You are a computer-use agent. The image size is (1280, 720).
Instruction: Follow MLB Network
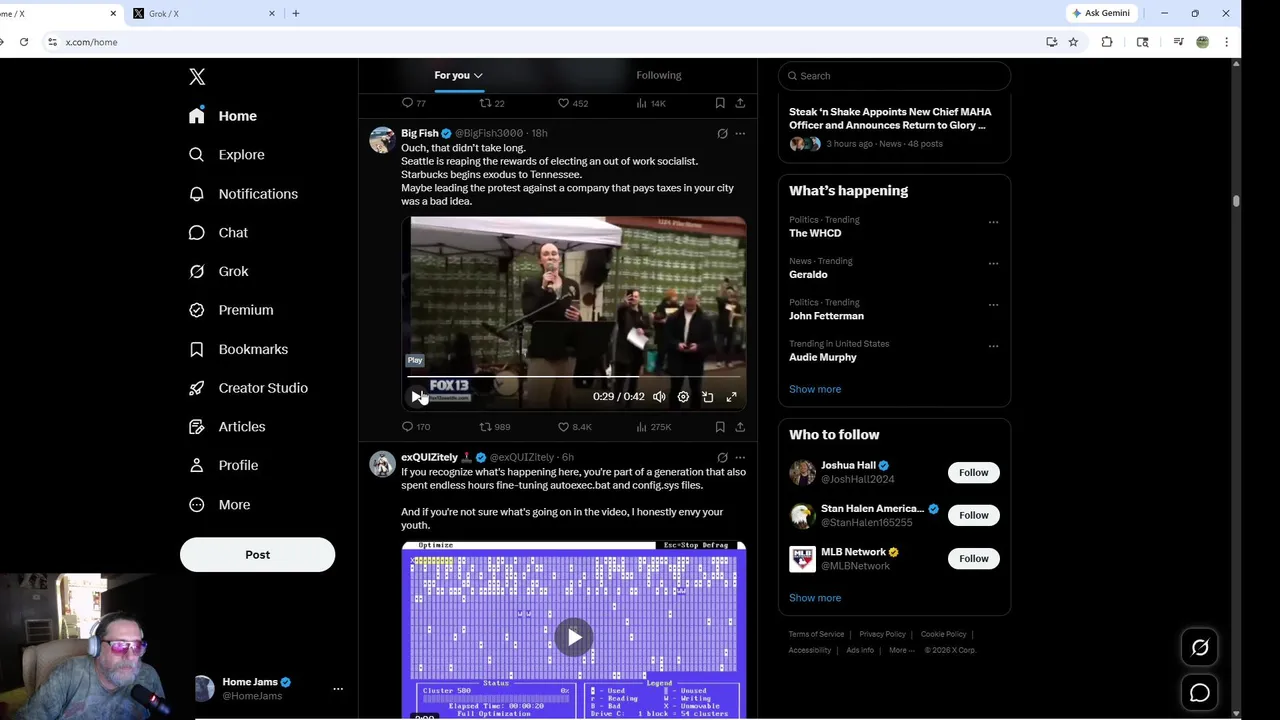[x=973, y=559]
